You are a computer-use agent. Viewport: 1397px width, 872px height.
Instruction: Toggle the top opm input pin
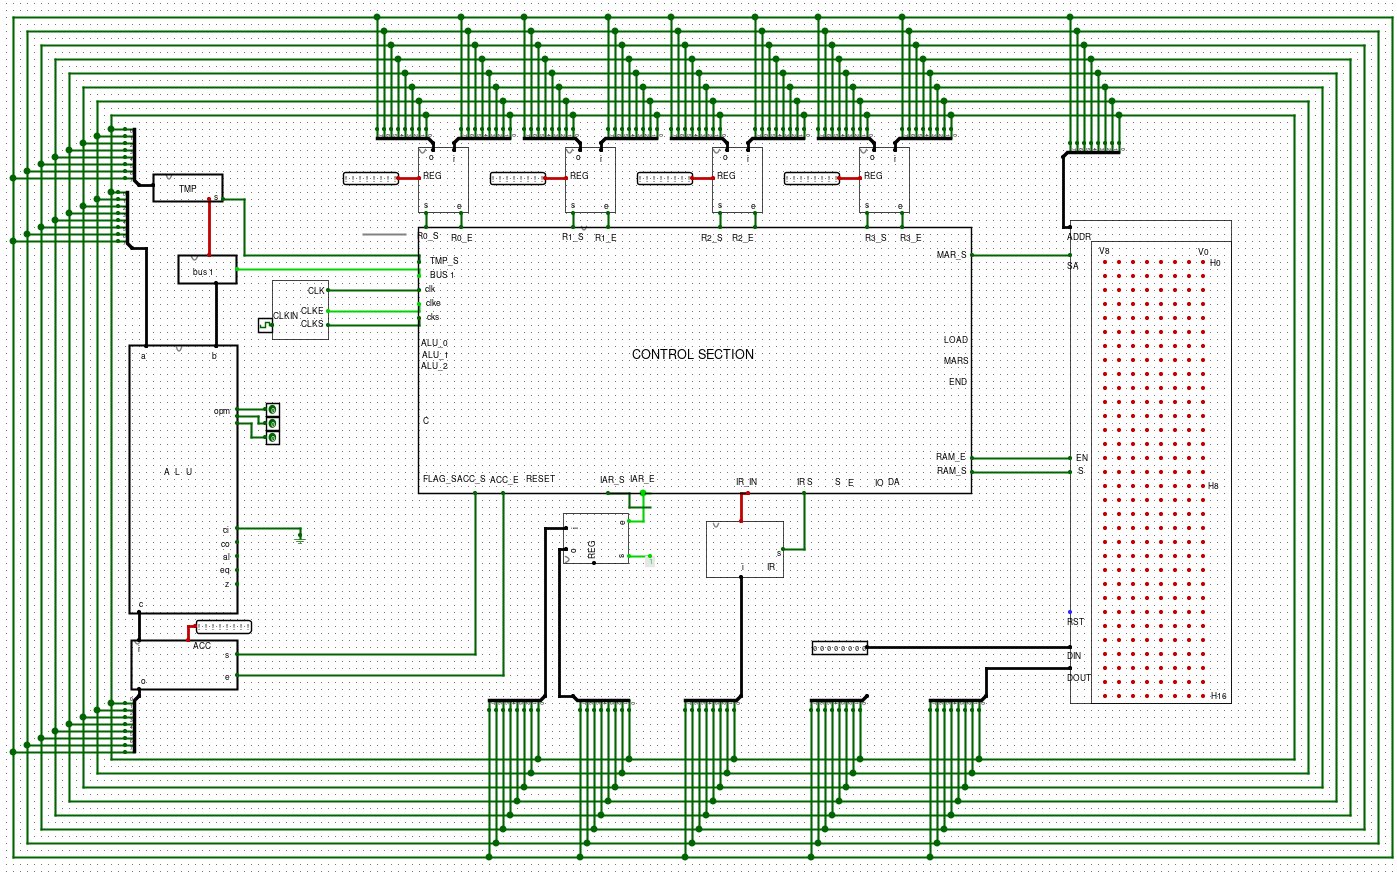(272, 410)
